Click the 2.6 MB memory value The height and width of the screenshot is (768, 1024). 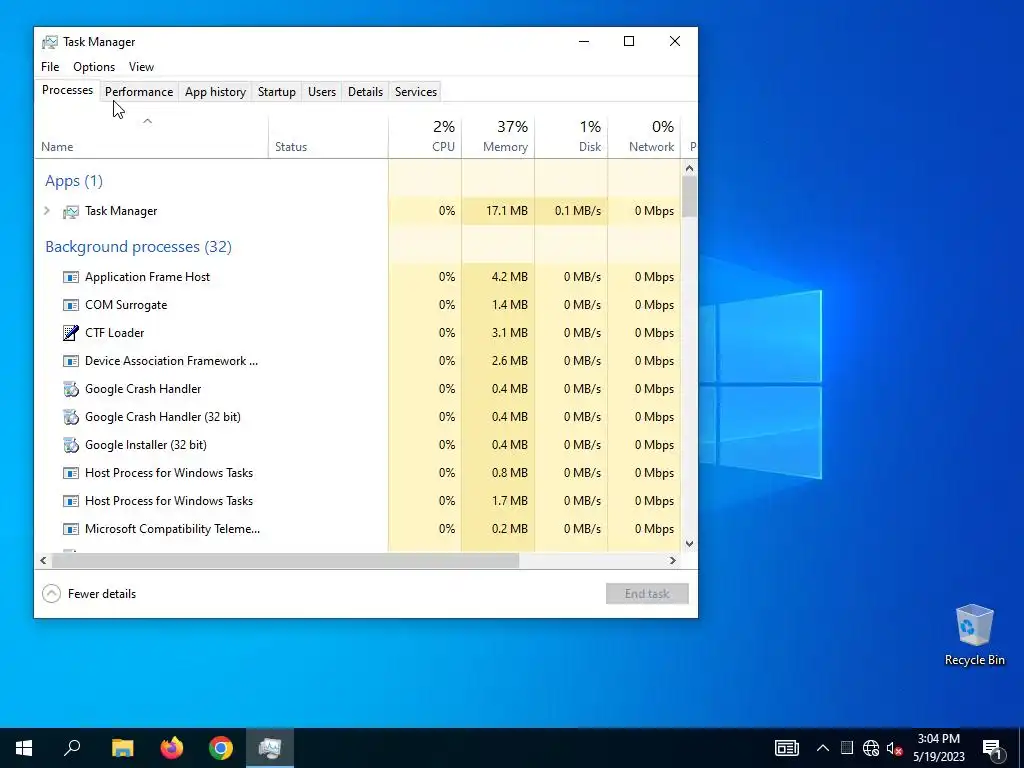pyautogui.click(x=509, y=360)
